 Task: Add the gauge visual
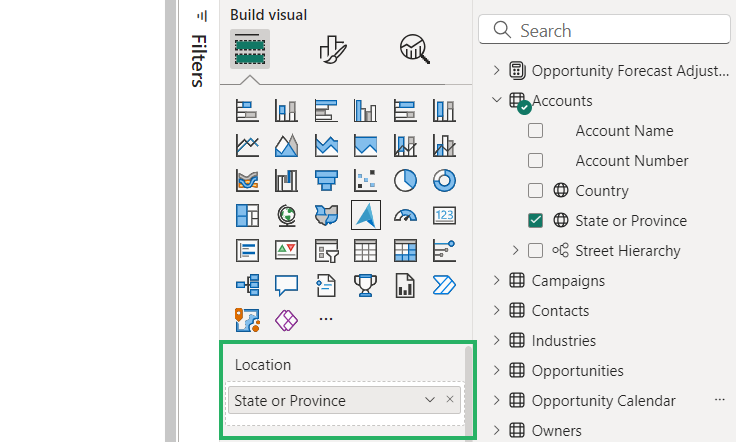[405, 215]
